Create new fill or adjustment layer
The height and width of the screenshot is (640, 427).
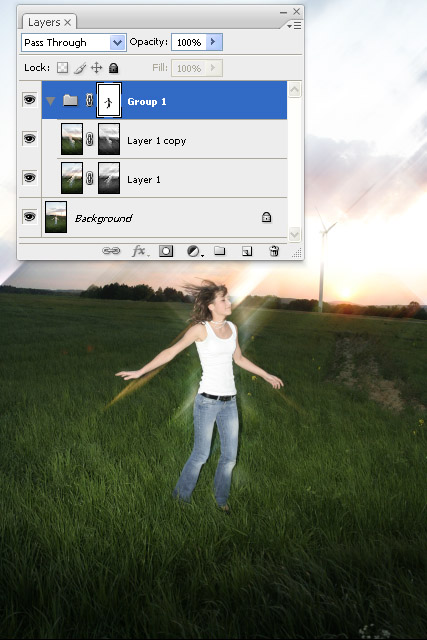[x=195, y=251]
